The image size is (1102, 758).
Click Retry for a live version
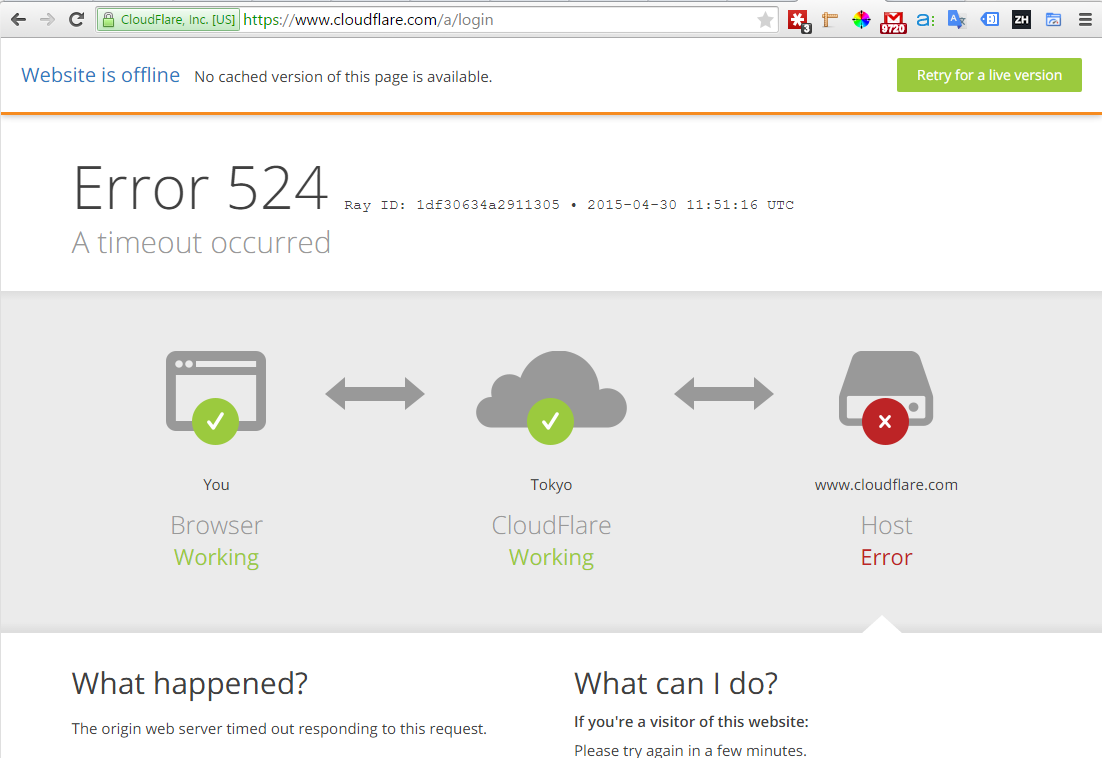pyautogui.click(x=989, y=75)
